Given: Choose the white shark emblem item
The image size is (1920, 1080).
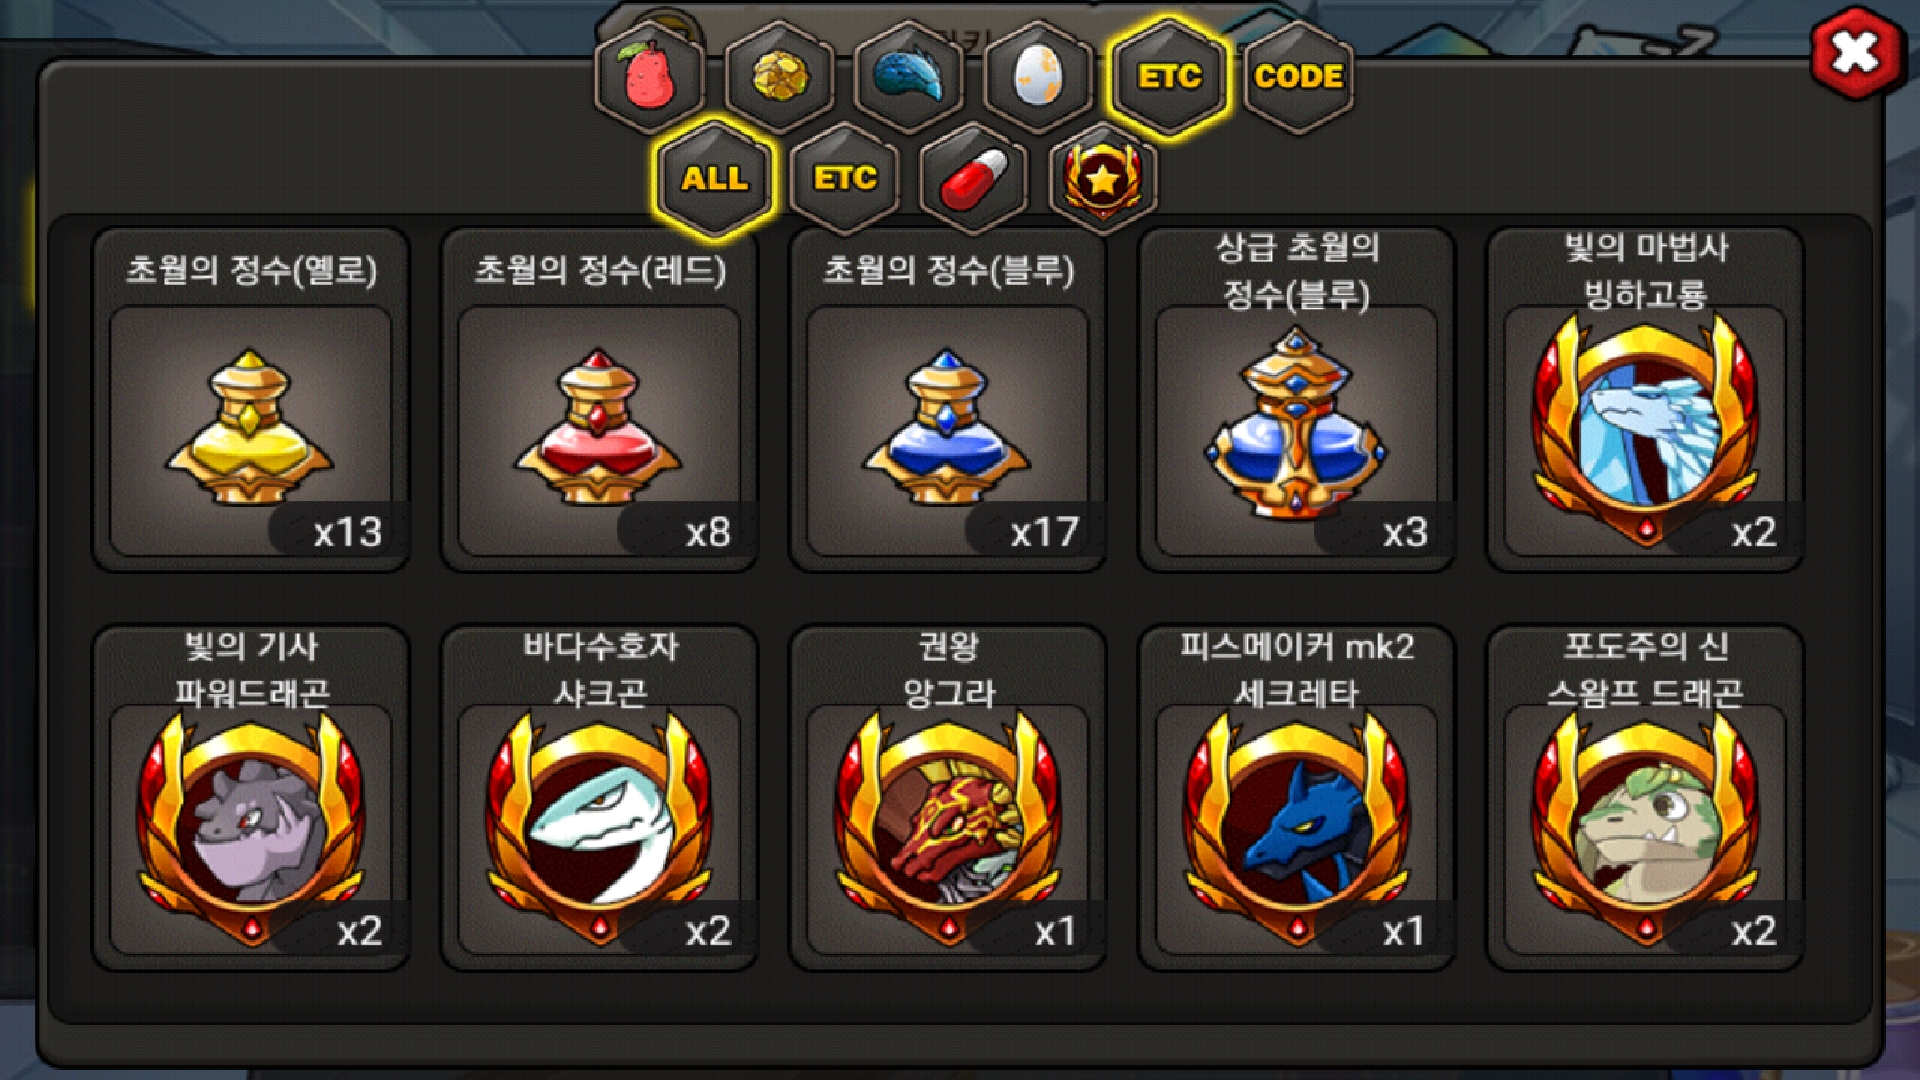Looking at the screenshot, I should click(x=599, y=798).
